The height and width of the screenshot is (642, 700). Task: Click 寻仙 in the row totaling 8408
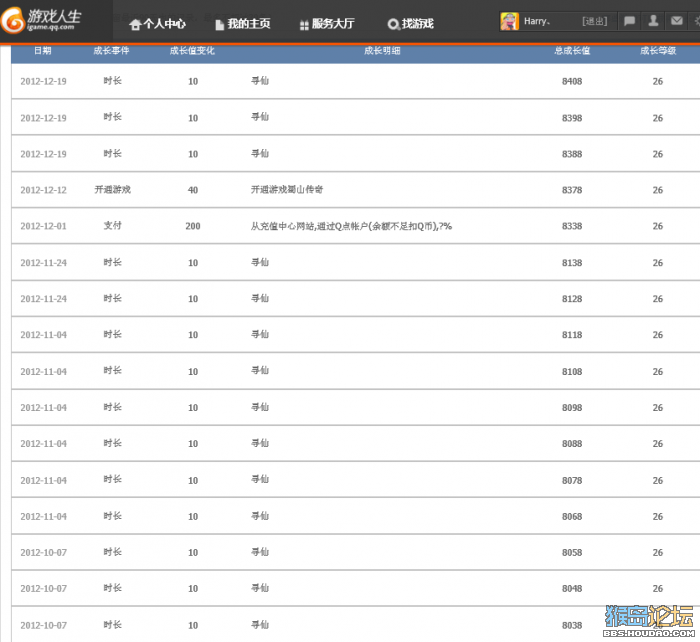[x=260, y=81]
